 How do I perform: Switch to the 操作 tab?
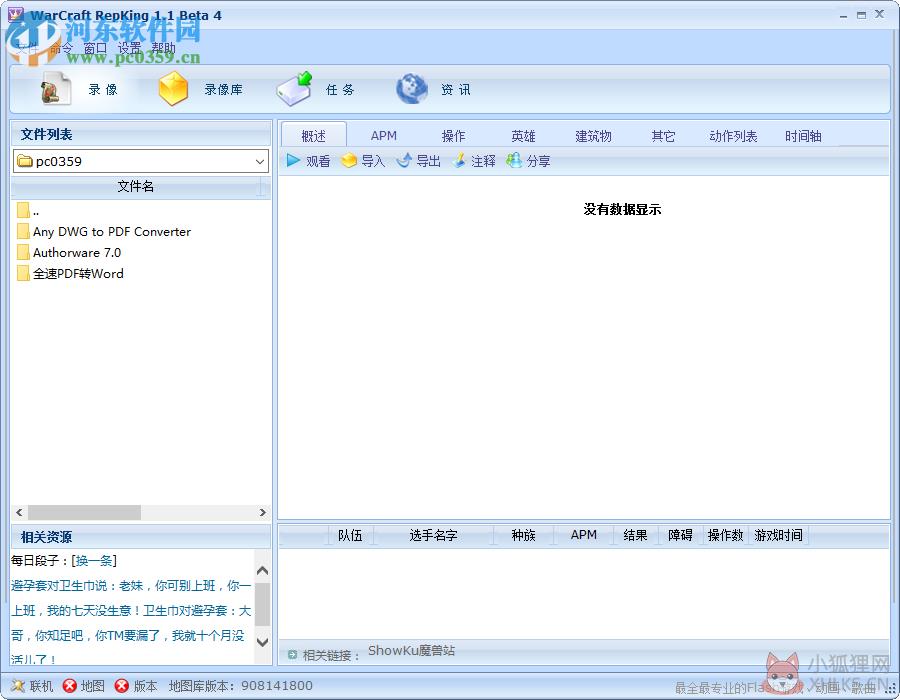pos(453,136)
